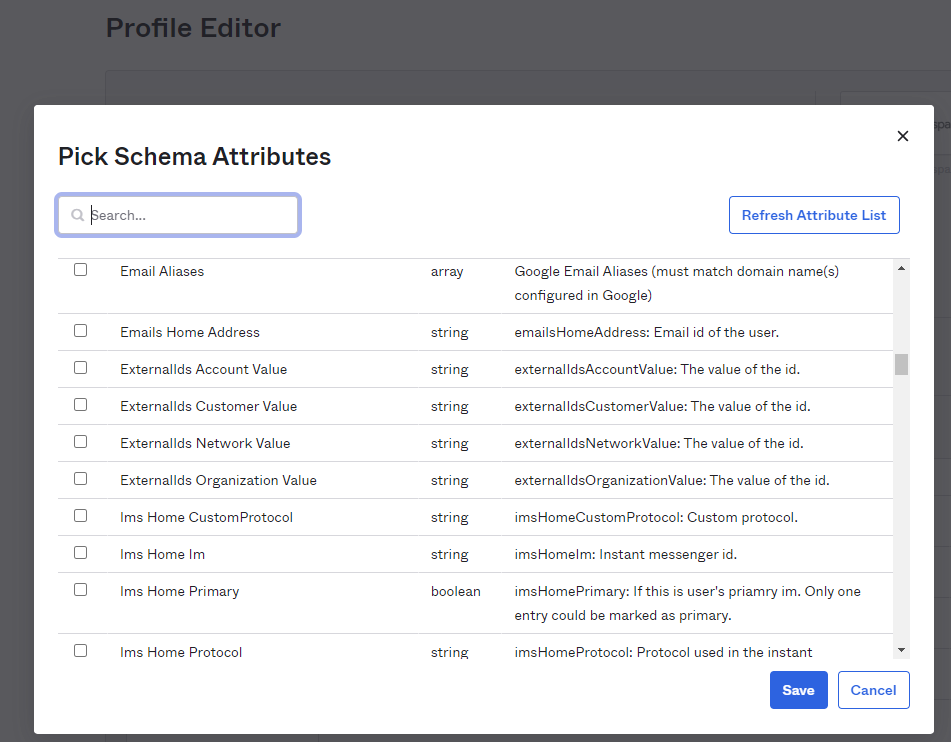Check the ExternalIds Customer Value checkbox
Image resolution: width=951 pixels, height=742 pixels.
80,405
